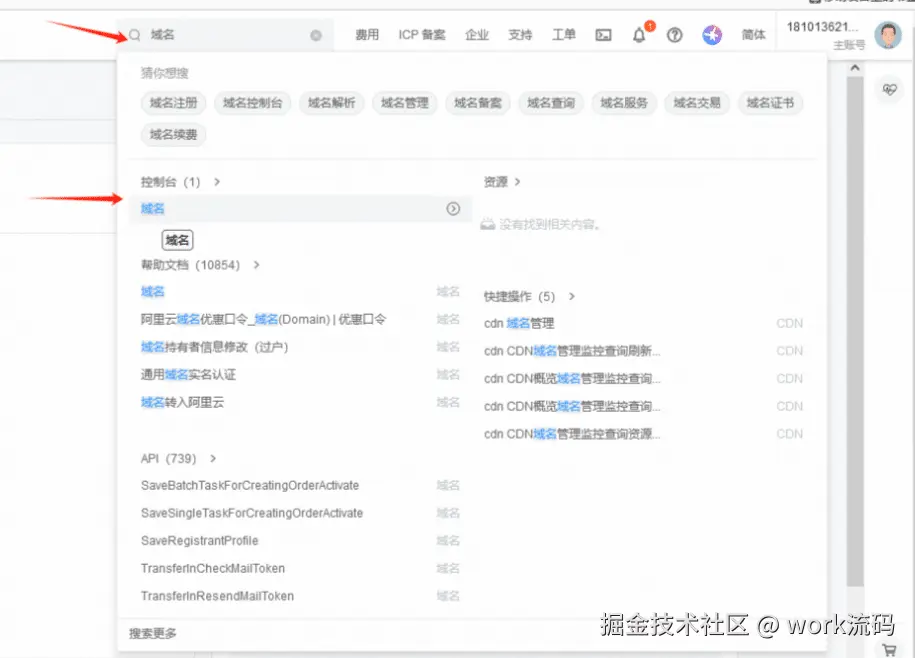
Task: Click circular arrow next to 域名 console result
Action: point(453,208)
